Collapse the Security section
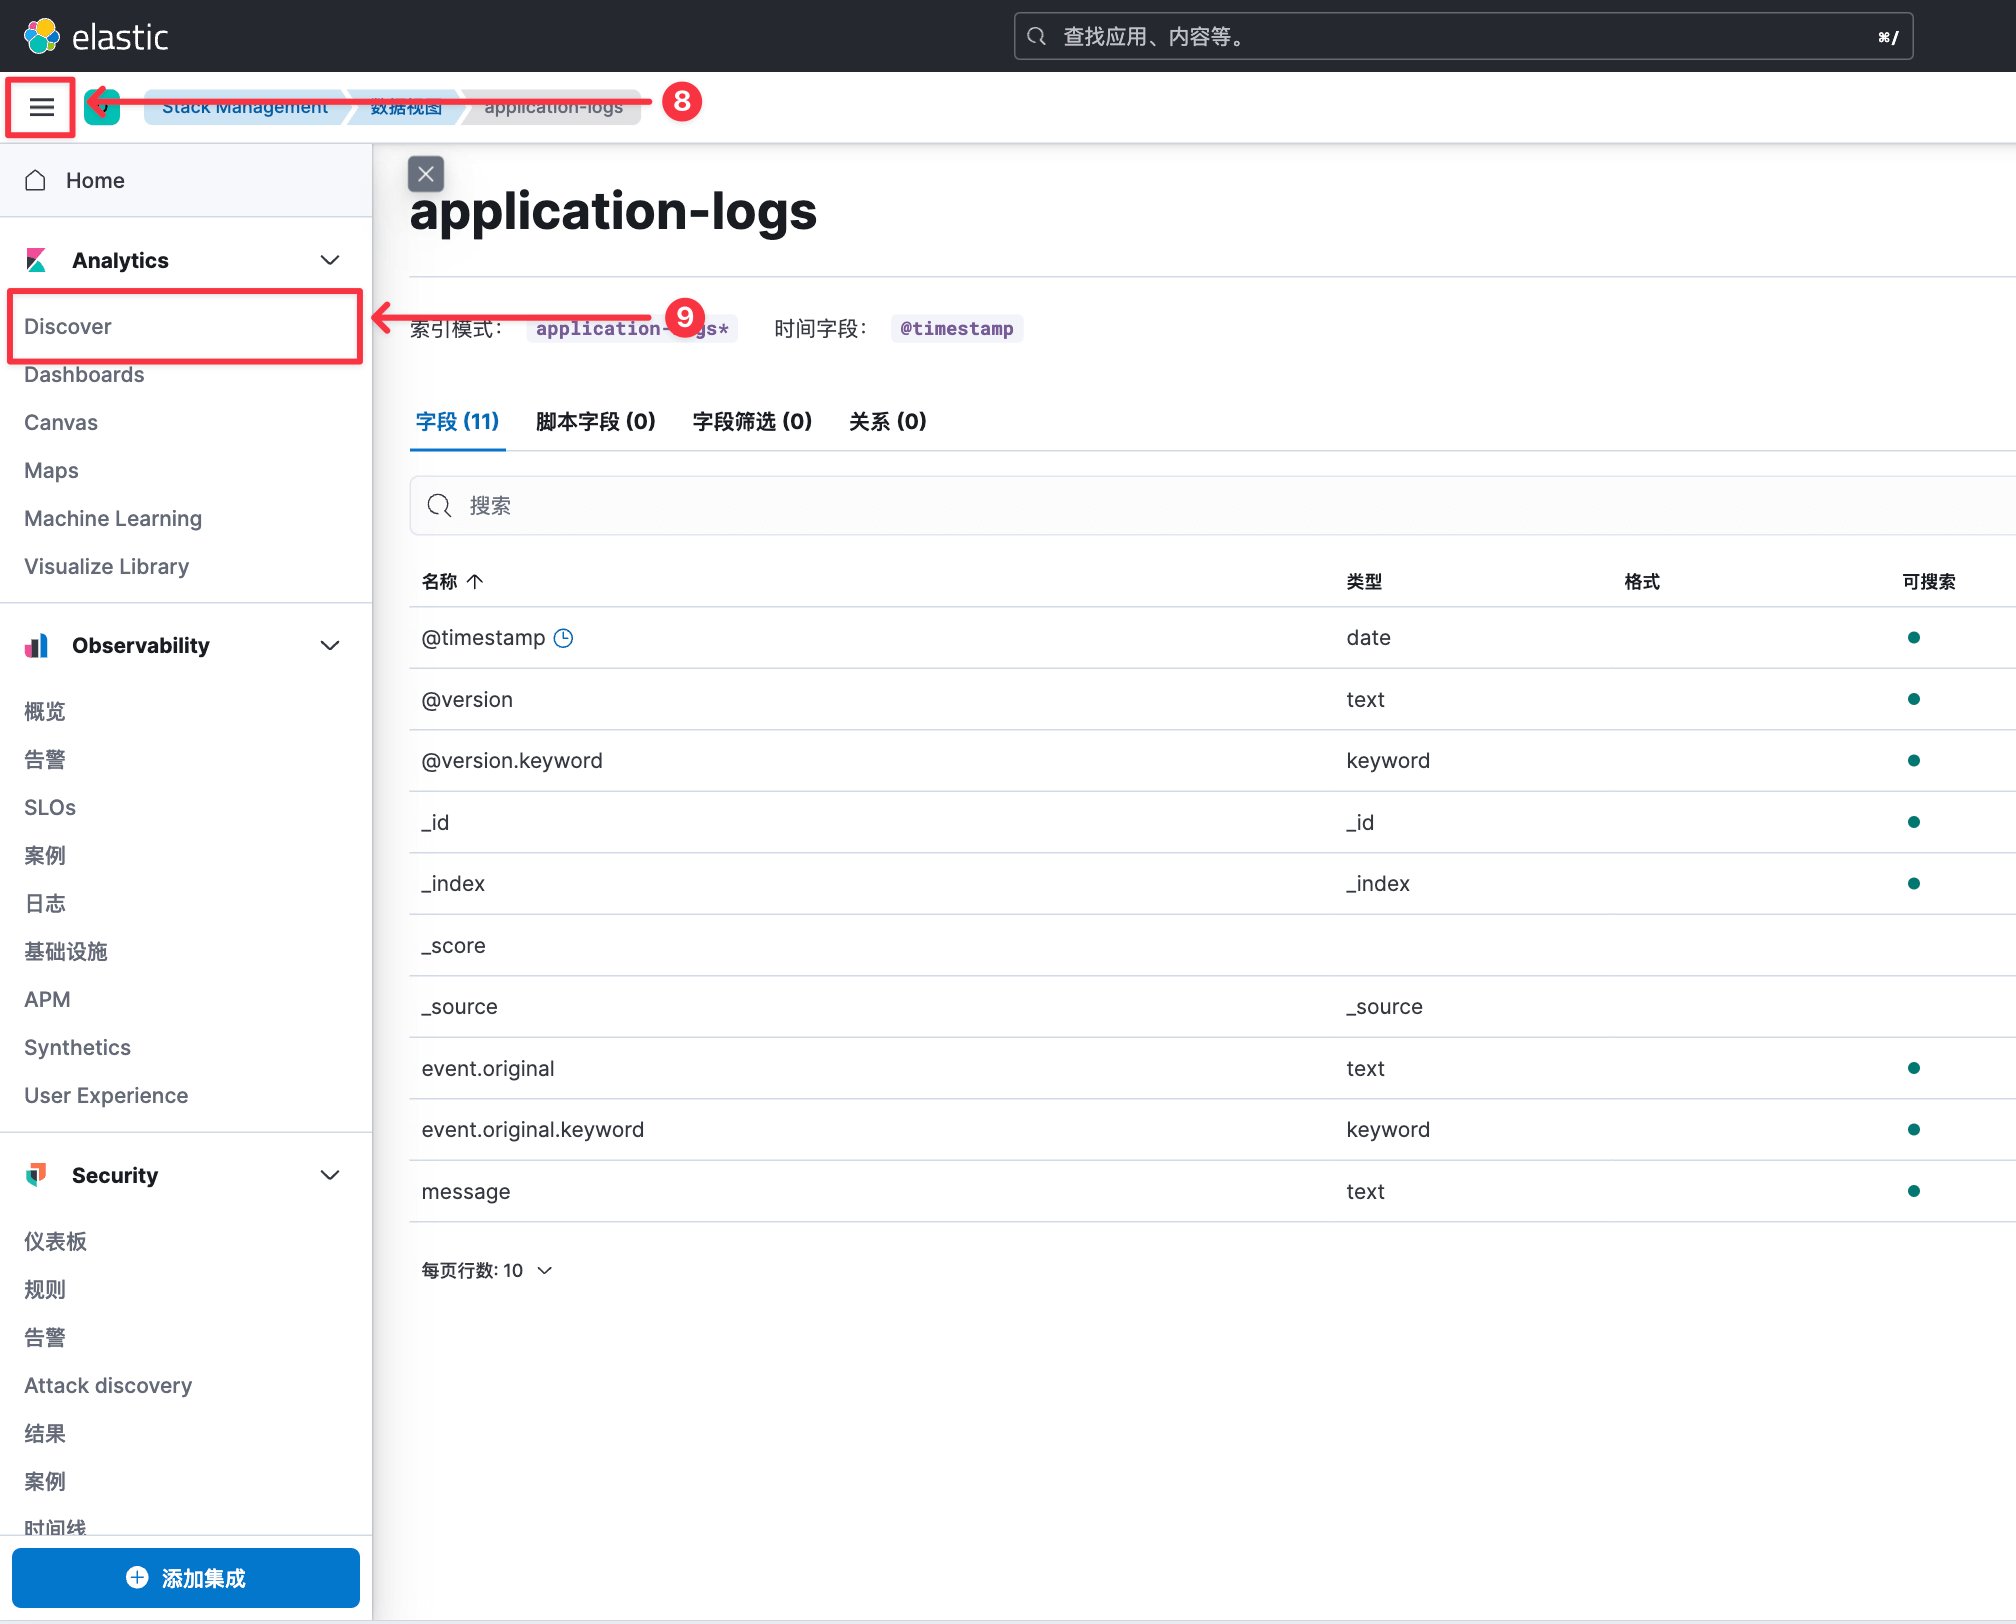2016x1624 pixels. point(330,1175)
